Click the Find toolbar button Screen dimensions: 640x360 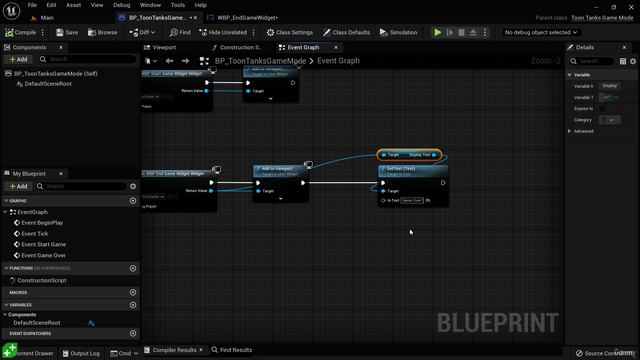(x=180, y=32)
